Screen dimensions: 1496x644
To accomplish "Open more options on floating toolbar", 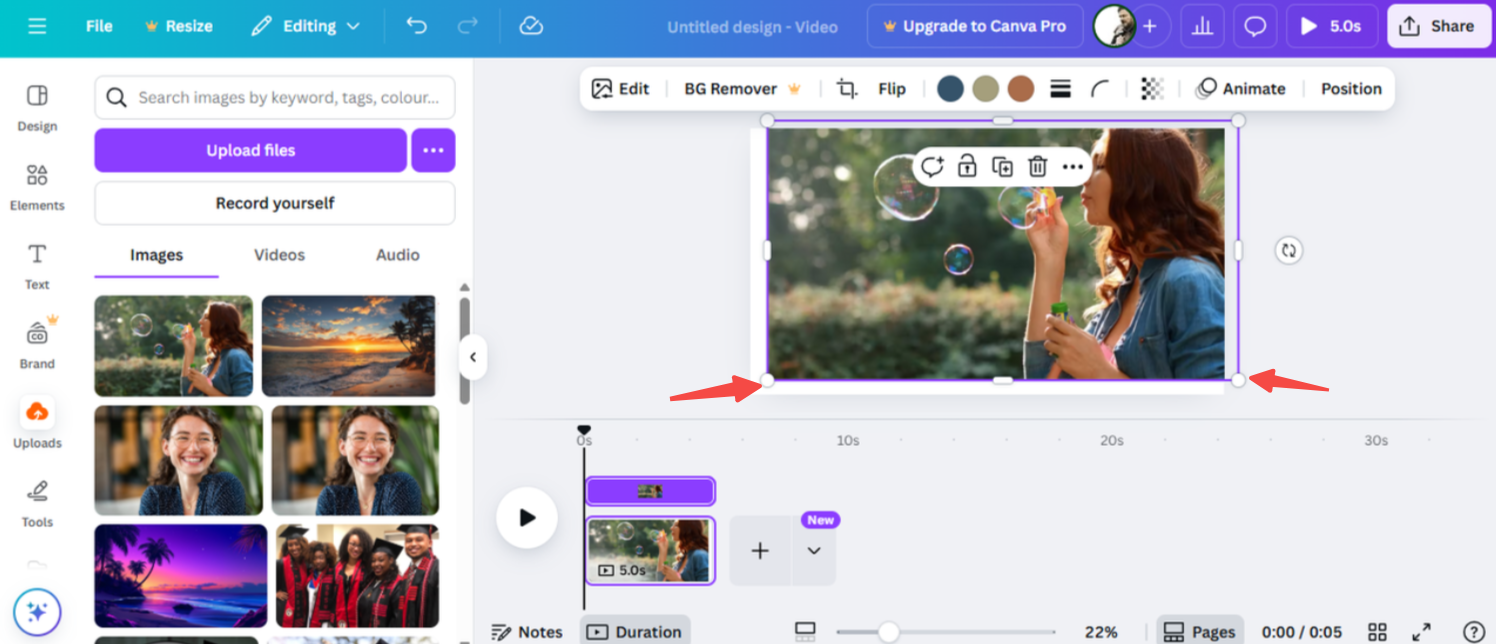I will click(1073, 166).
